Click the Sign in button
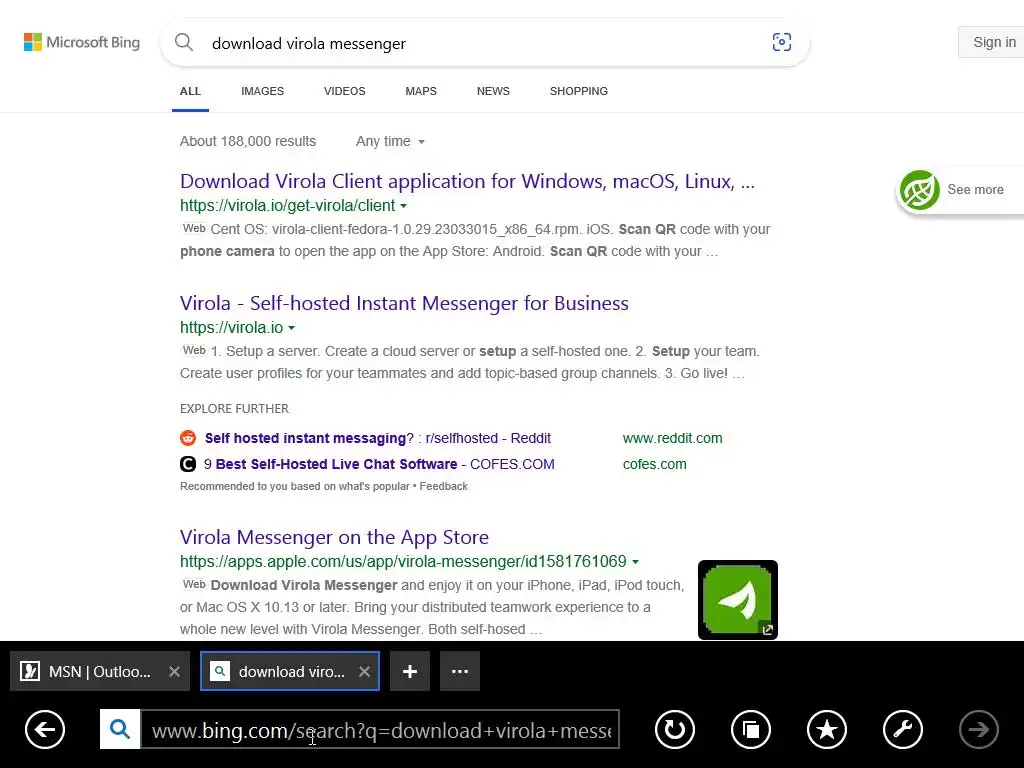 [991, 42]
